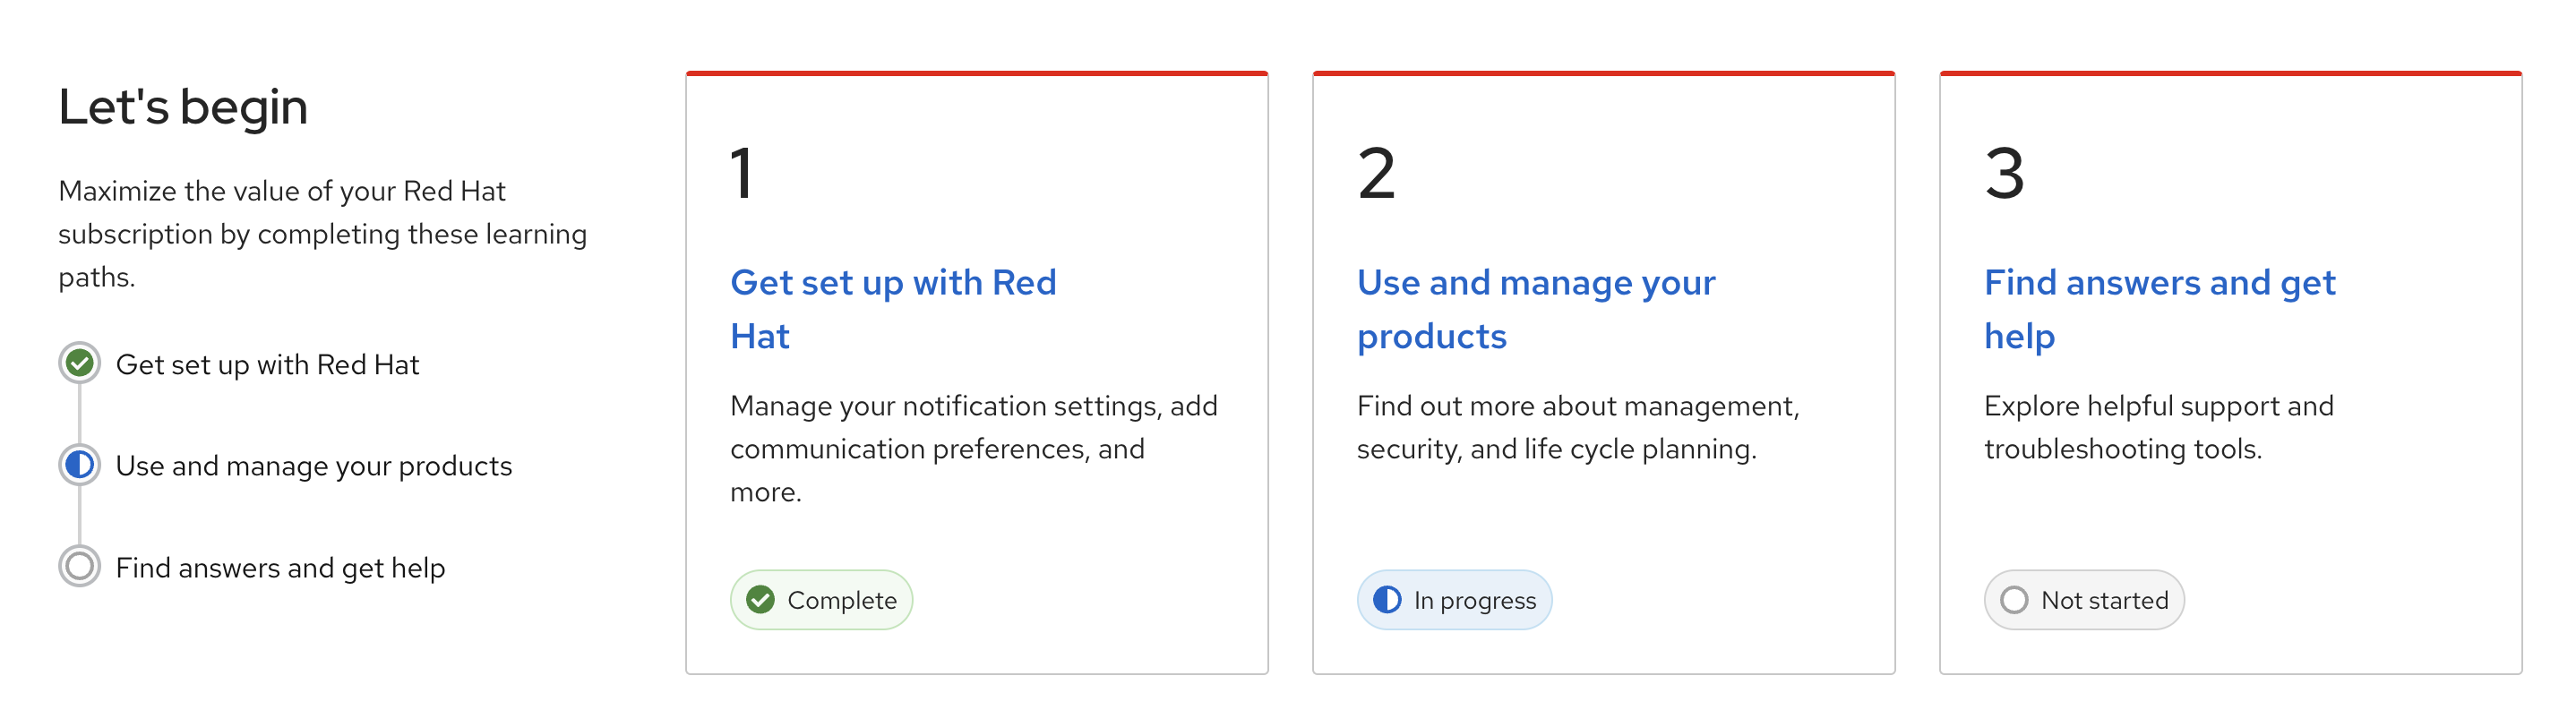Click green checkmark icon beside Get set up step

point(80,363)
